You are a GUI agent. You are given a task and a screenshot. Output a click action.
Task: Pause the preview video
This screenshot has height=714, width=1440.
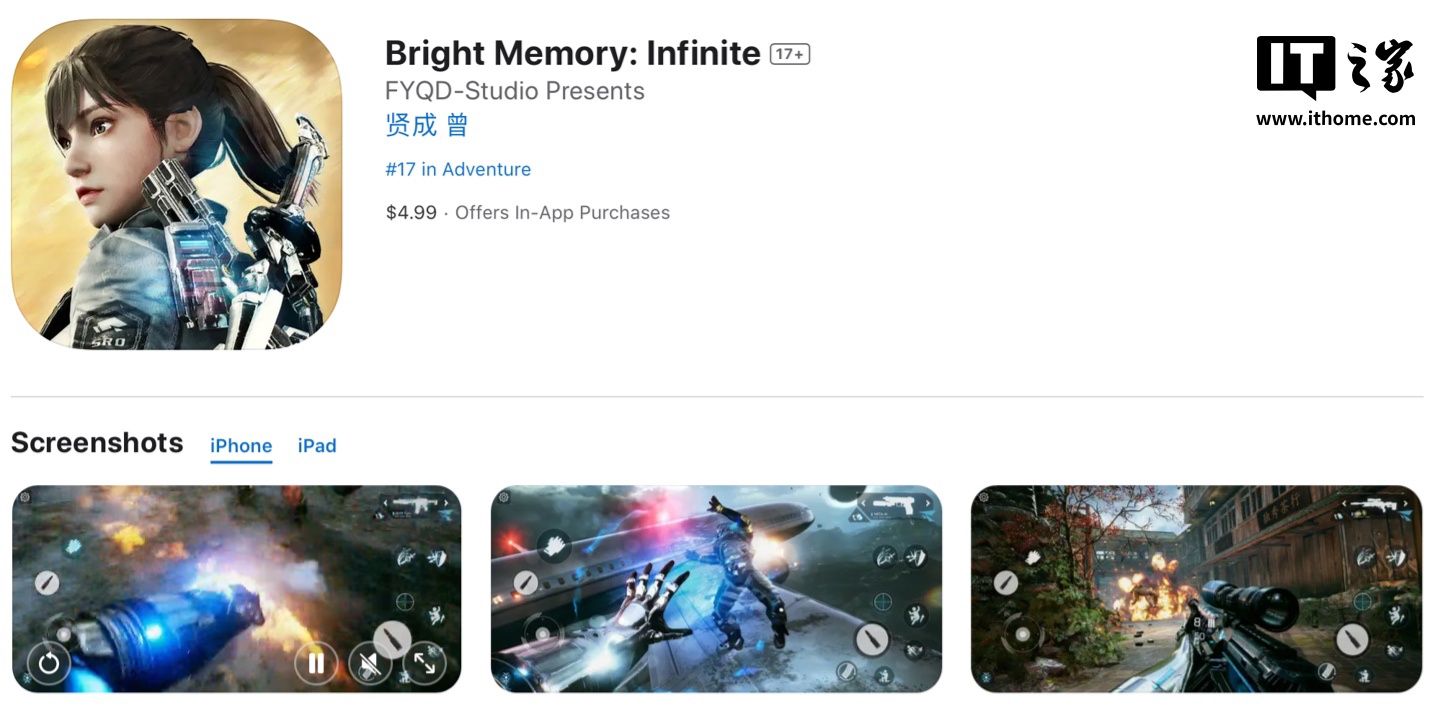316,662
